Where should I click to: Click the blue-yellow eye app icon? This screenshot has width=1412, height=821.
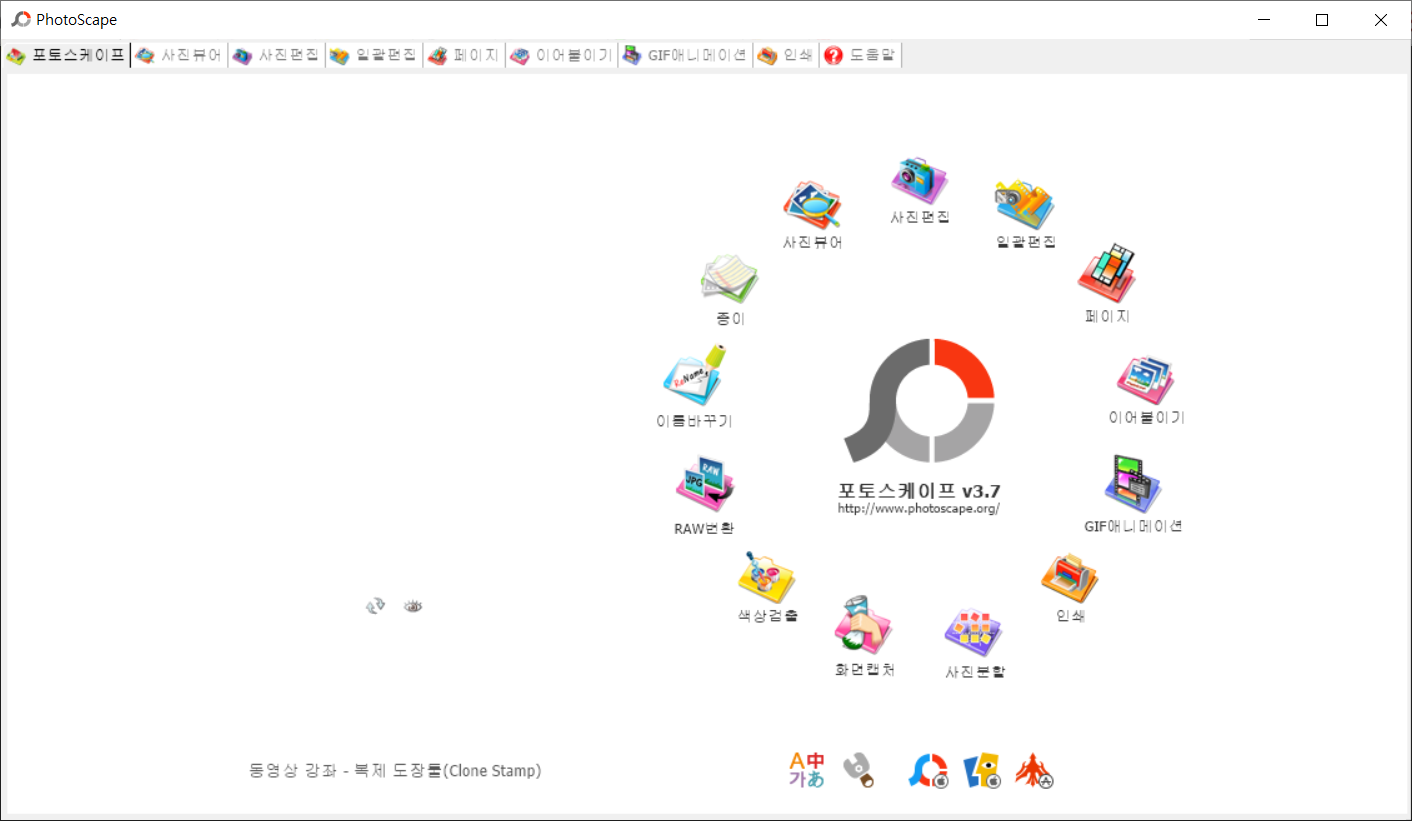click(x=982, y=771)
